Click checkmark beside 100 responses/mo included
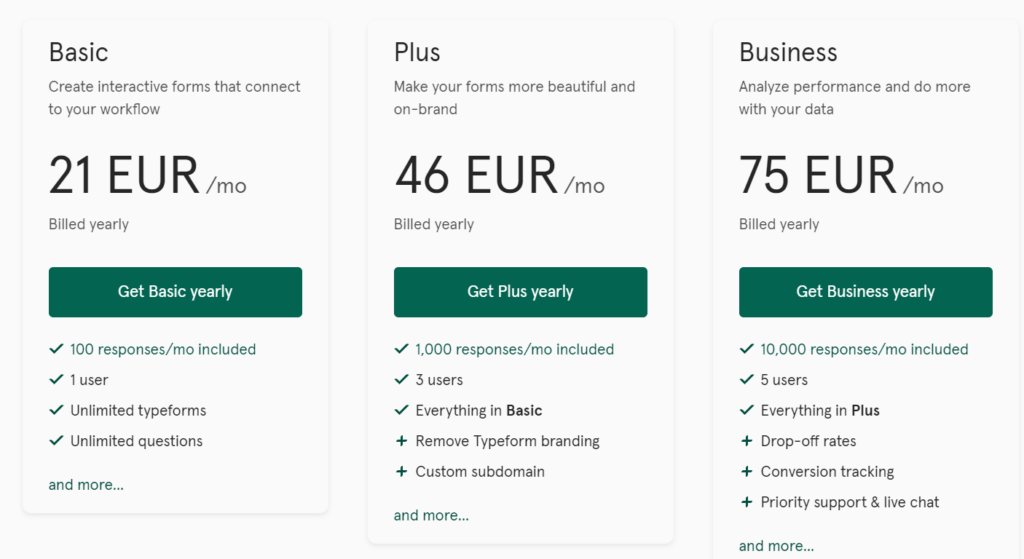Viewport: 1024px width, 559px height. [56, 349]
